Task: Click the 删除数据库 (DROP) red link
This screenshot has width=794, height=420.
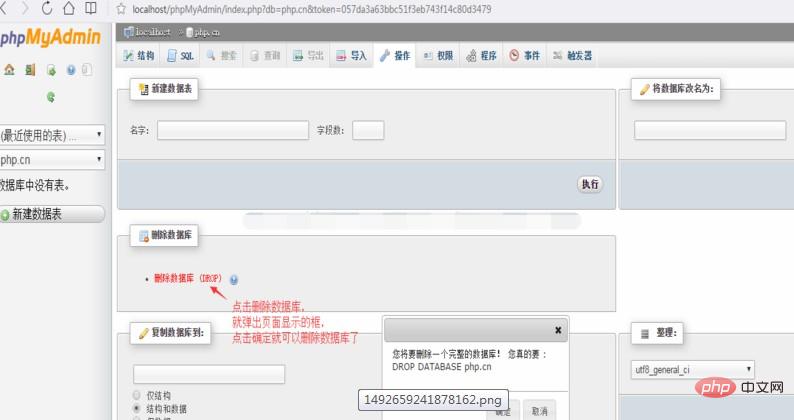Action: (188, 278)
